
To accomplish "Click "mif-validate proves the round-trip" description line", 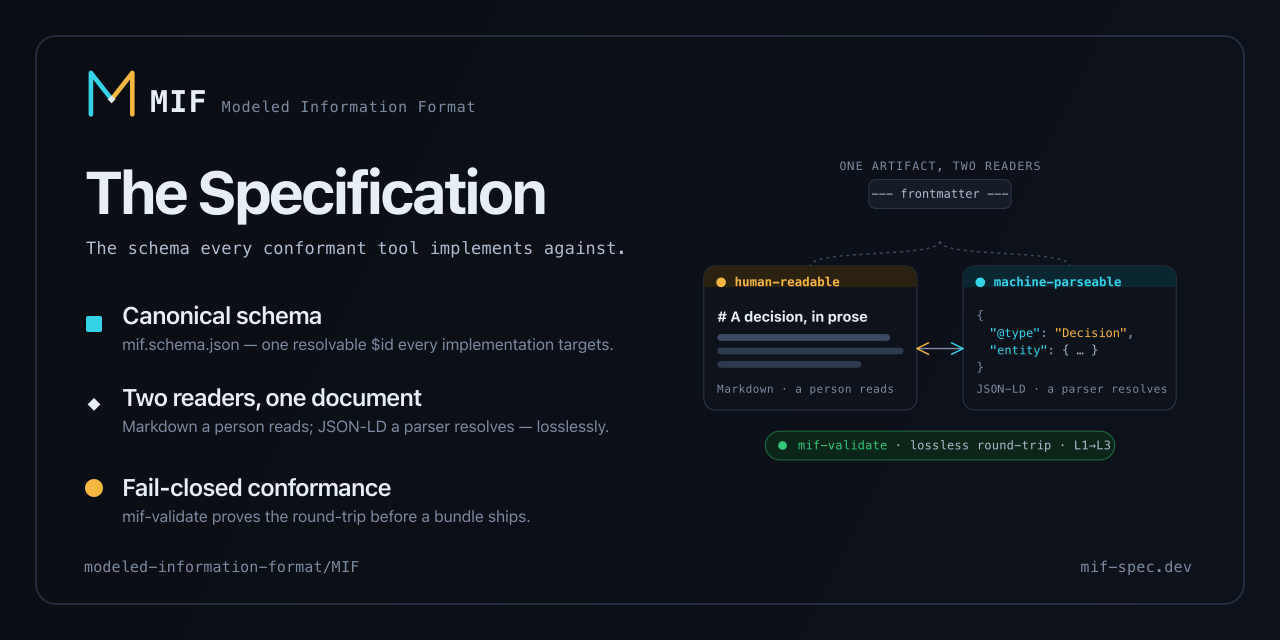I will point(326,517).
